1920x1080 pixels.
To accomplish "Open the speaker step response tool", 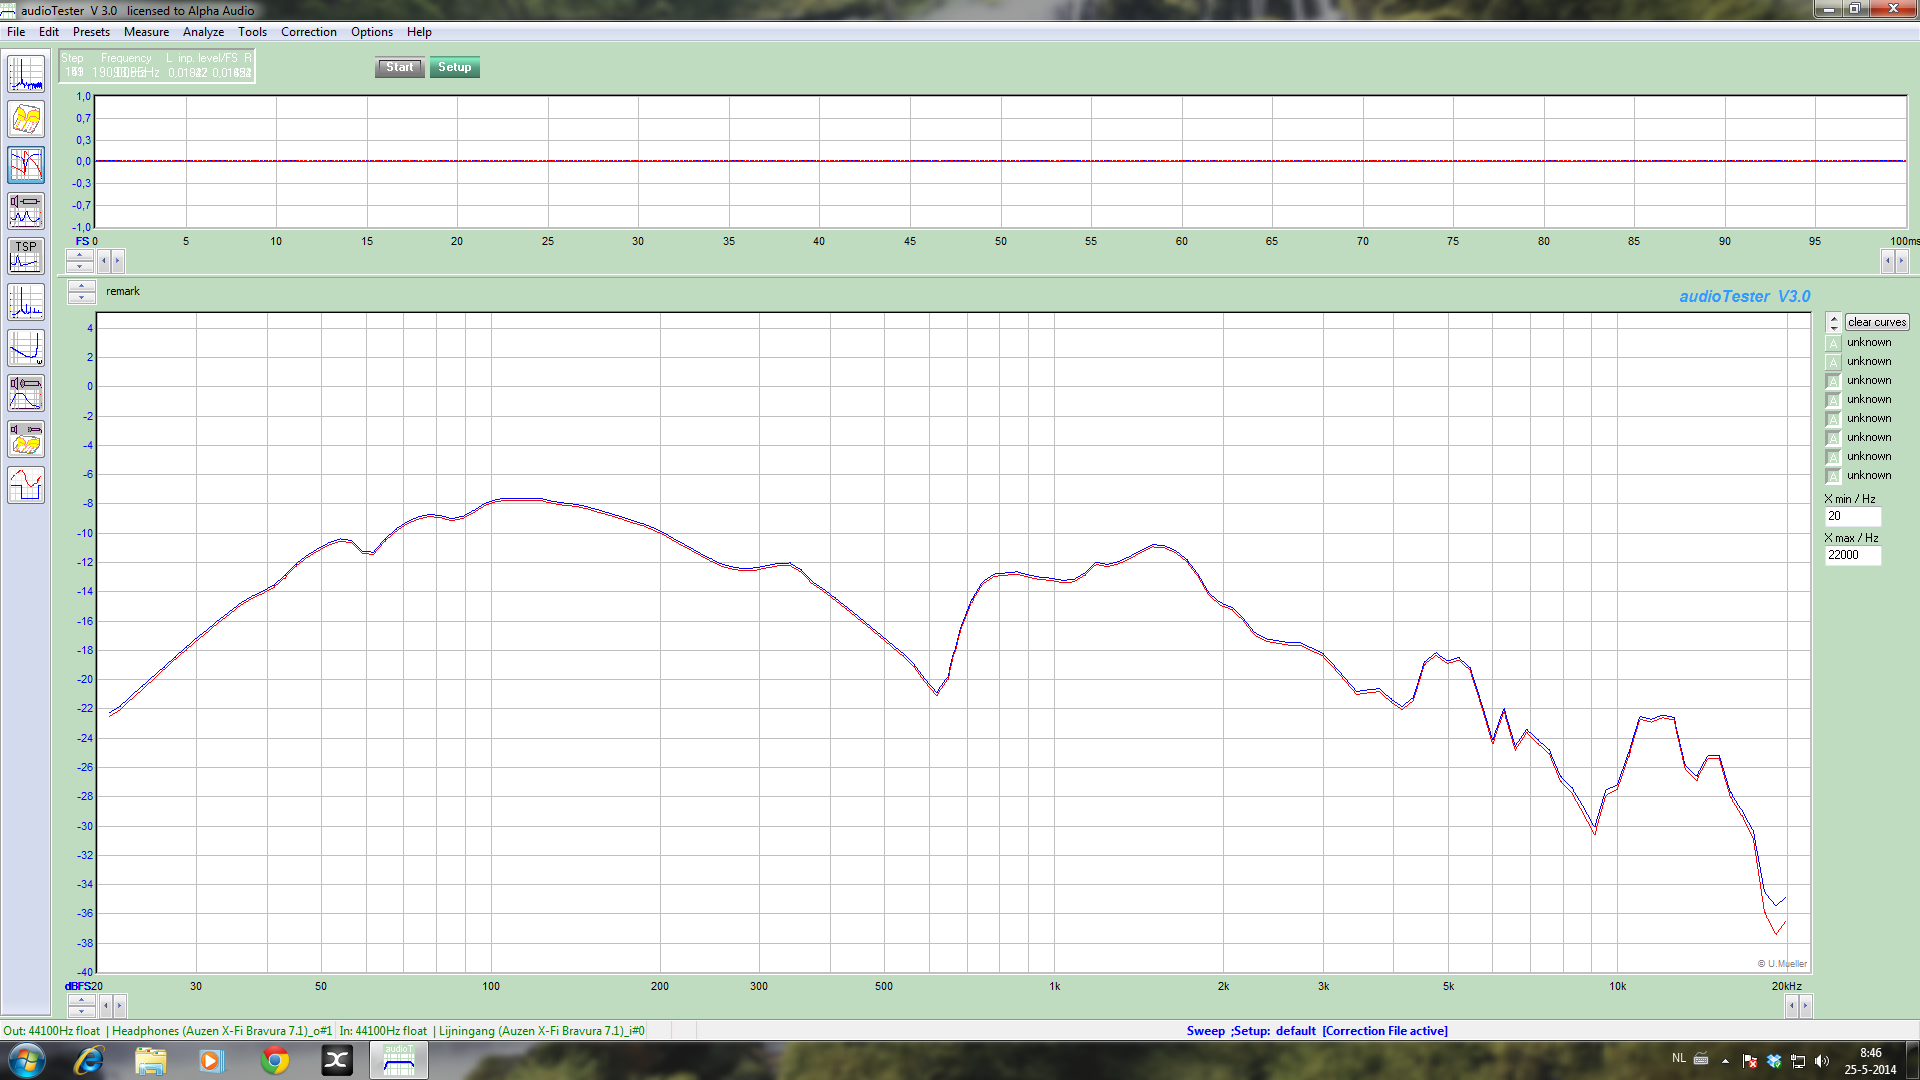I will tap(26, 393).
